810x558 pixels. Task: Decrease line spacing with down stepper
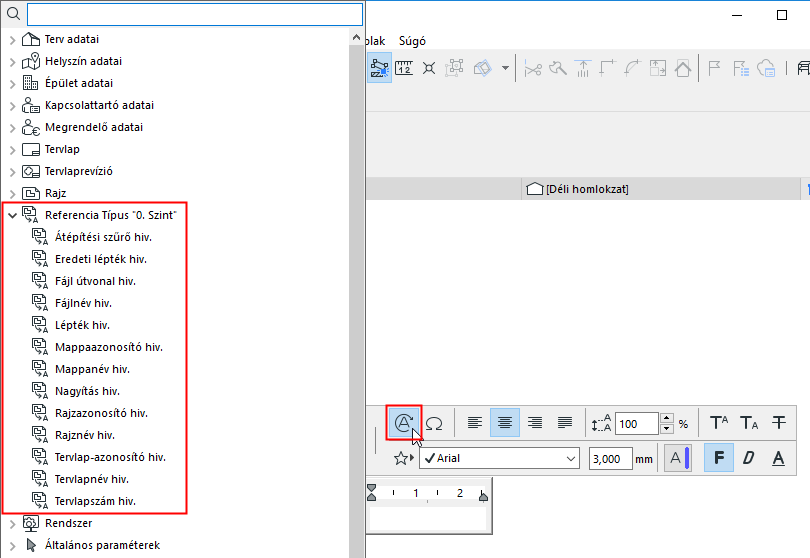(x=667, y=429)
